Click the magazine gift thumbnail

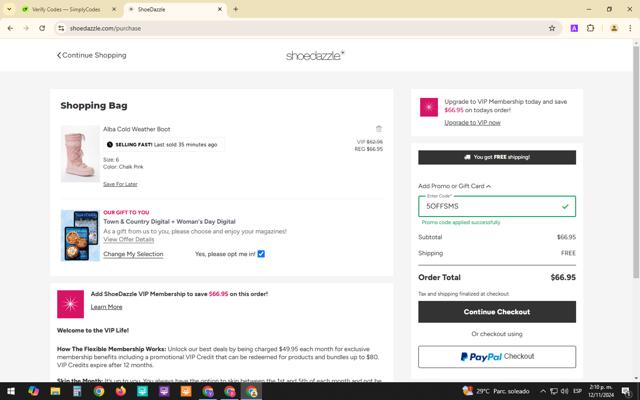(80, 236)
